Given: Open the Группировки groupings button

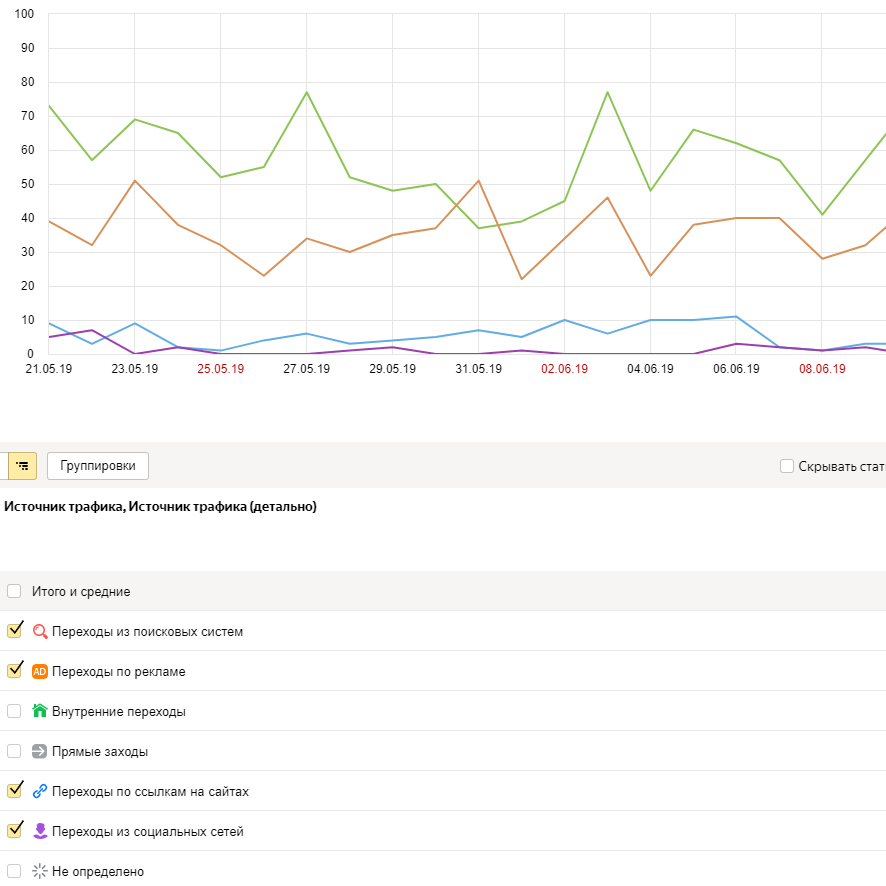Looking at the screenshot, I should [98, 466].
